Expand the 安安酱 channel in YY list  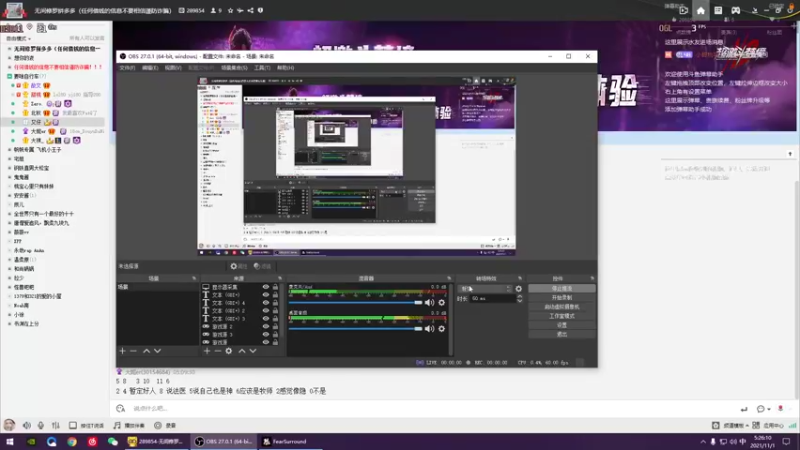(10, 195)
